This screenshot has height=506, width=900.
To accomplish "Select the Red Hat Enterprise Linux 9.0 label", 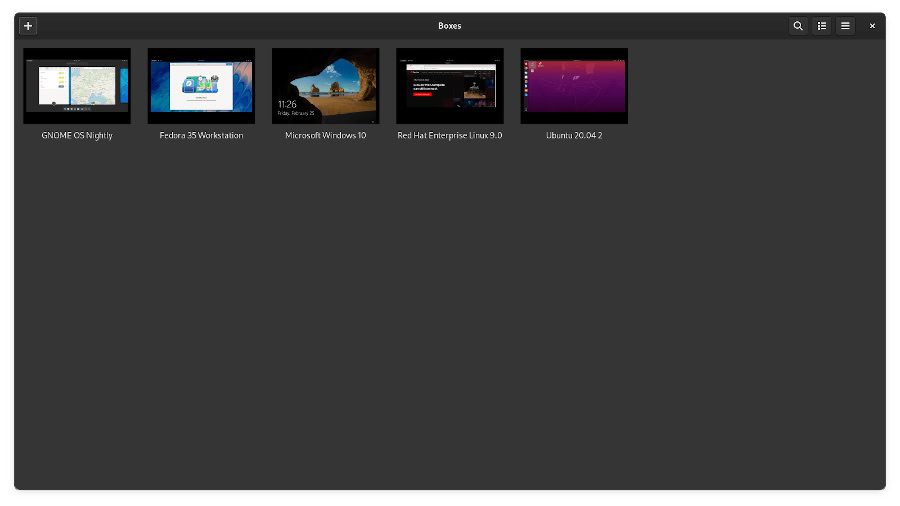I will coord(450,135).
